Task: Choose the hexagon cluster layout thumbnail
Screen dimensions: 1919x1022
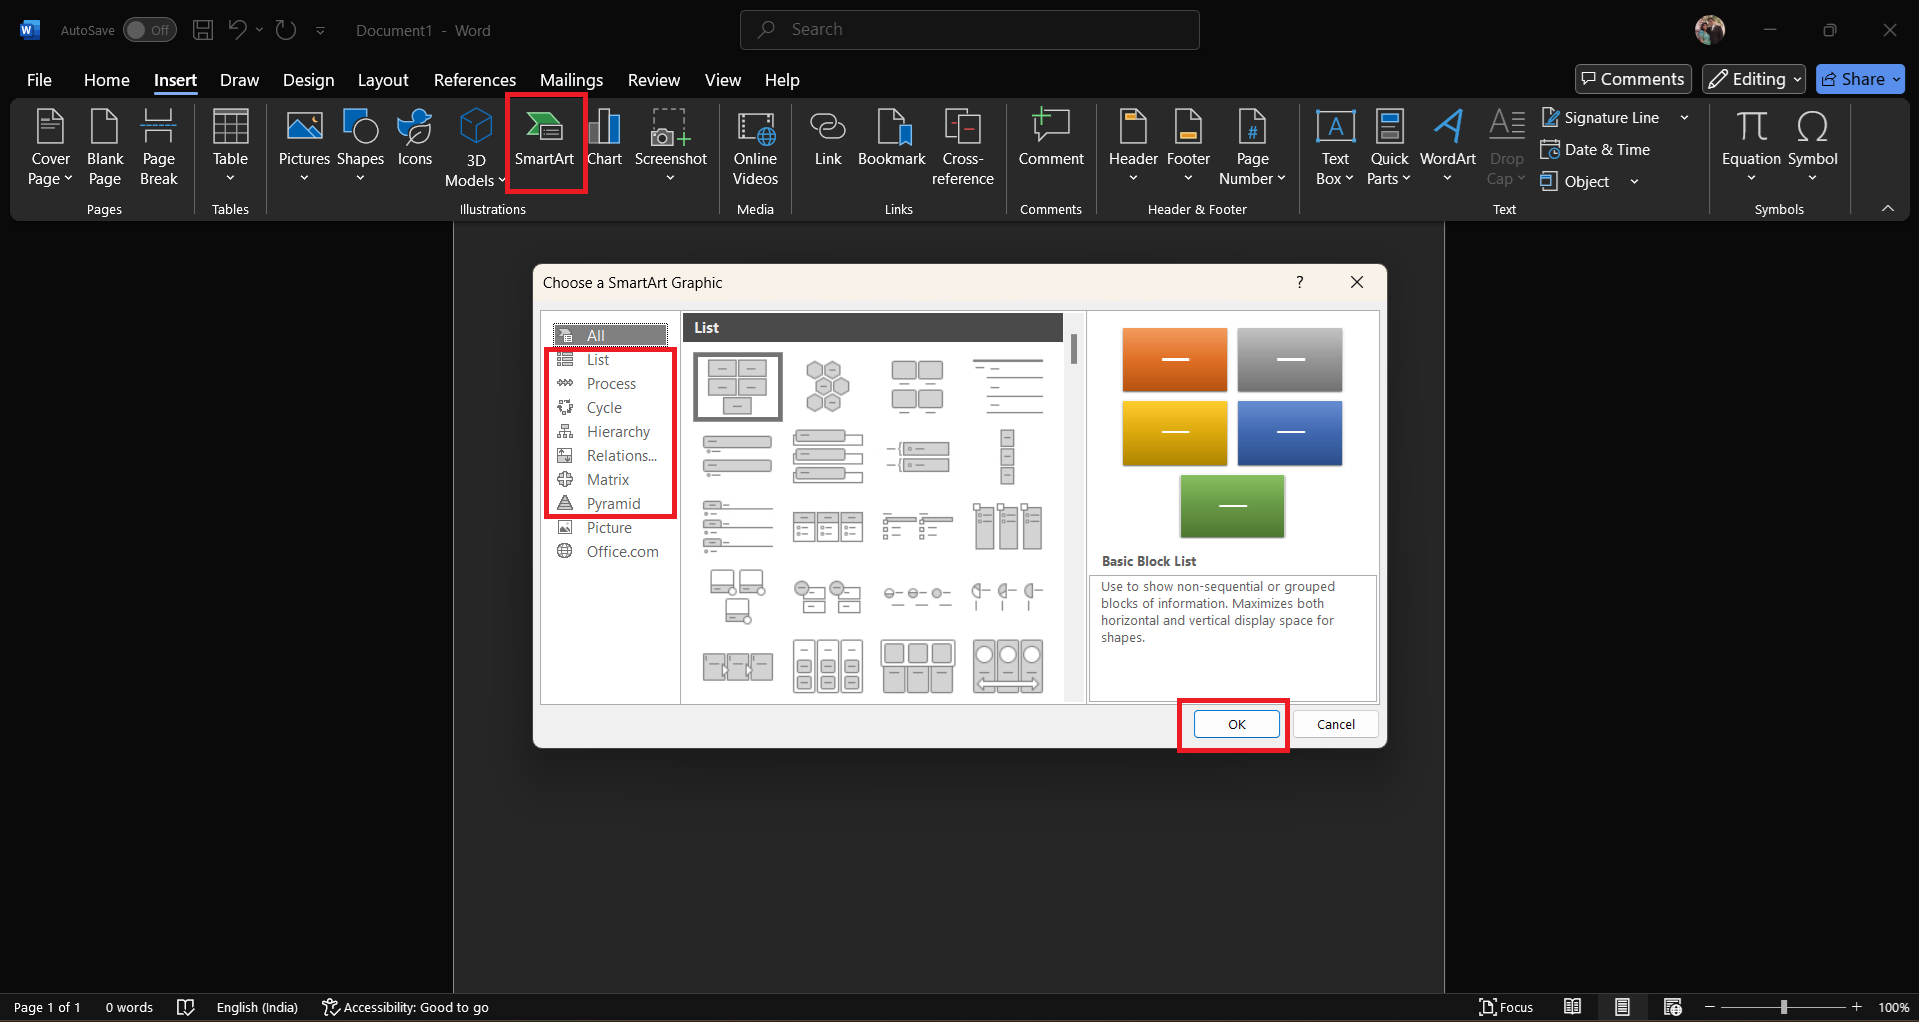Action: 827,387
